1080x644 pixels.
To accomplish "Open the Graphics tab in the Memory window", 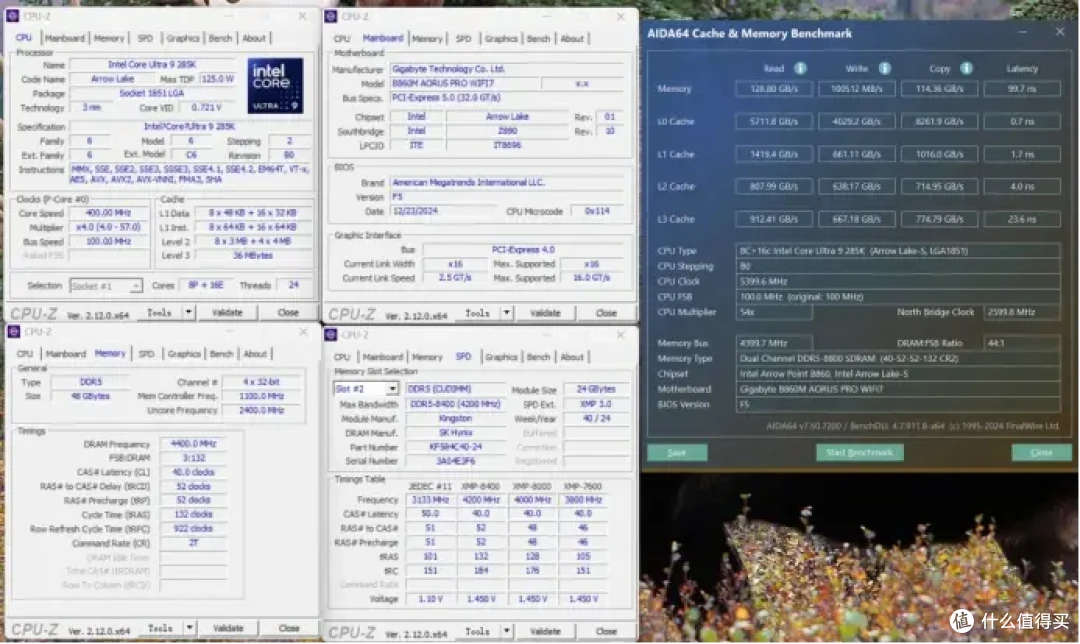I will 184,353.
